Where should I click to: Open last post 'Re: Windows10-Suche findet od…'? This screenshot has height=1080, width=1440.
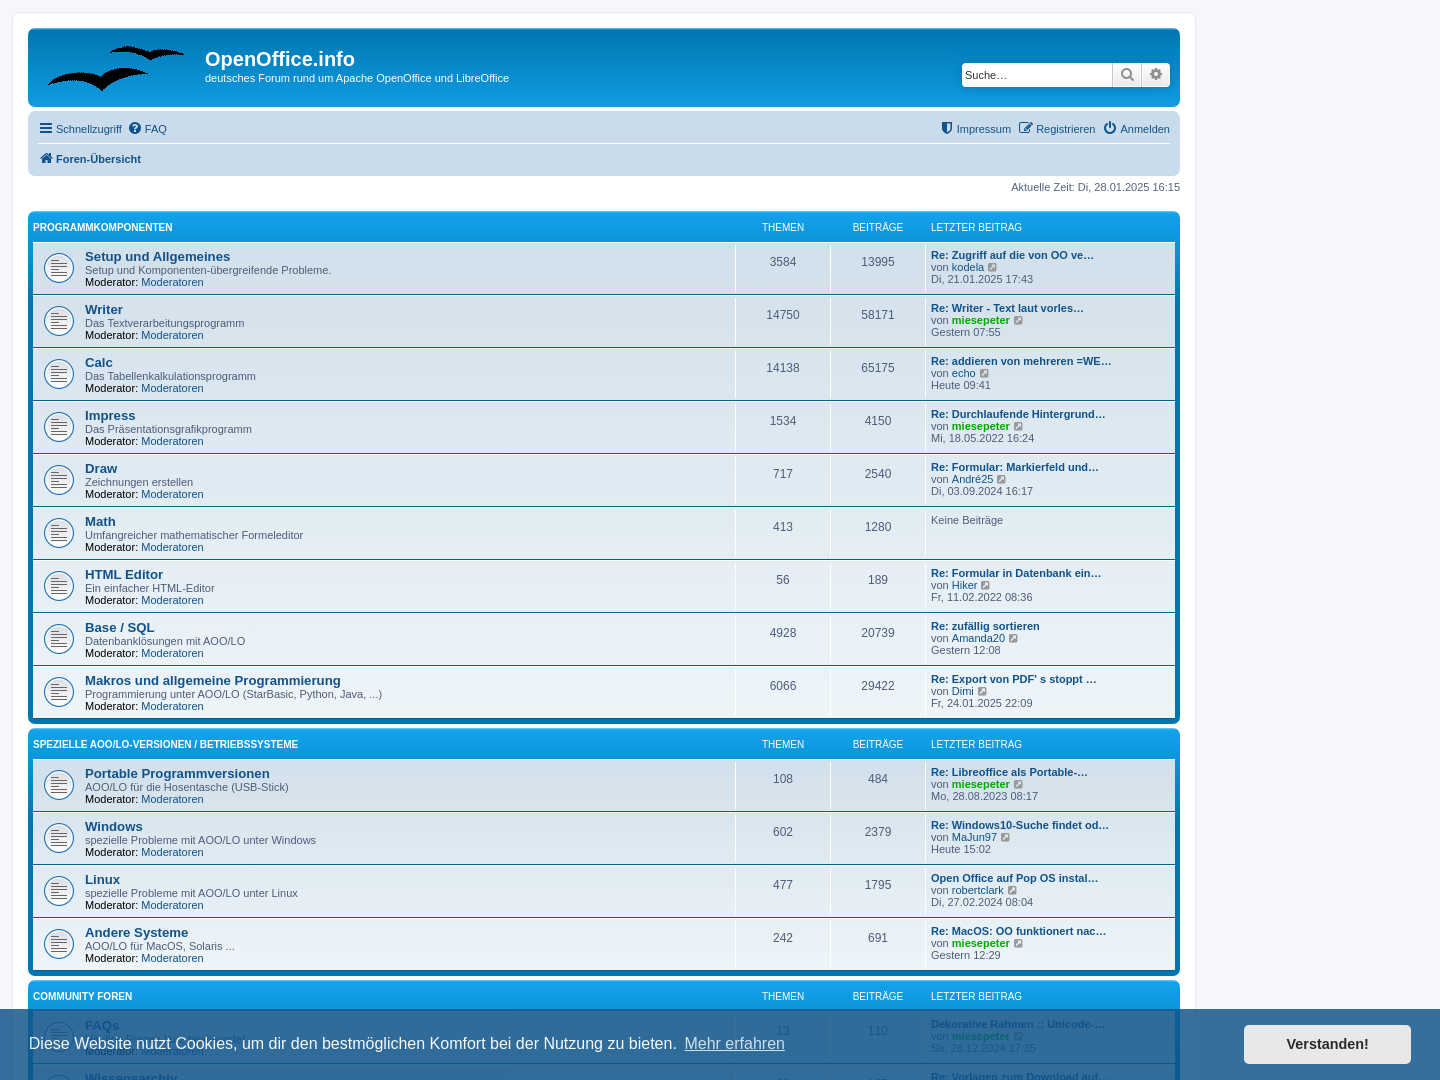click(1020, 825)
